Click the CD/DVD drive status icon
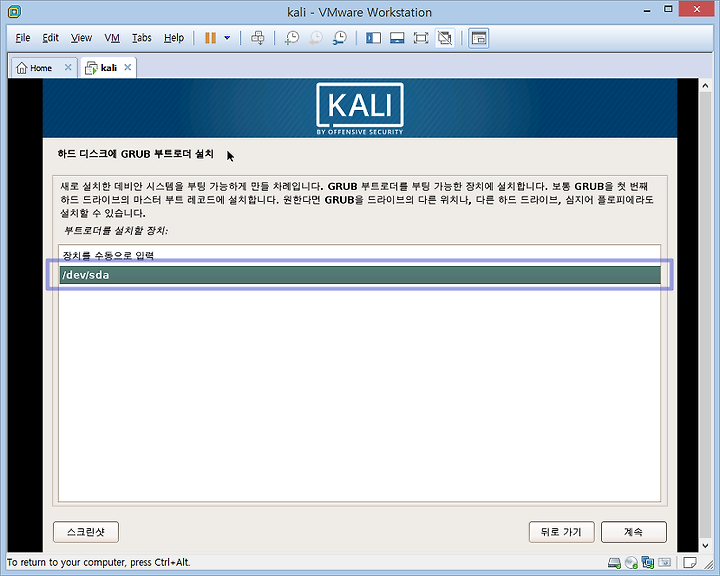This screenshot has width=720, height=576. point(631,563)
